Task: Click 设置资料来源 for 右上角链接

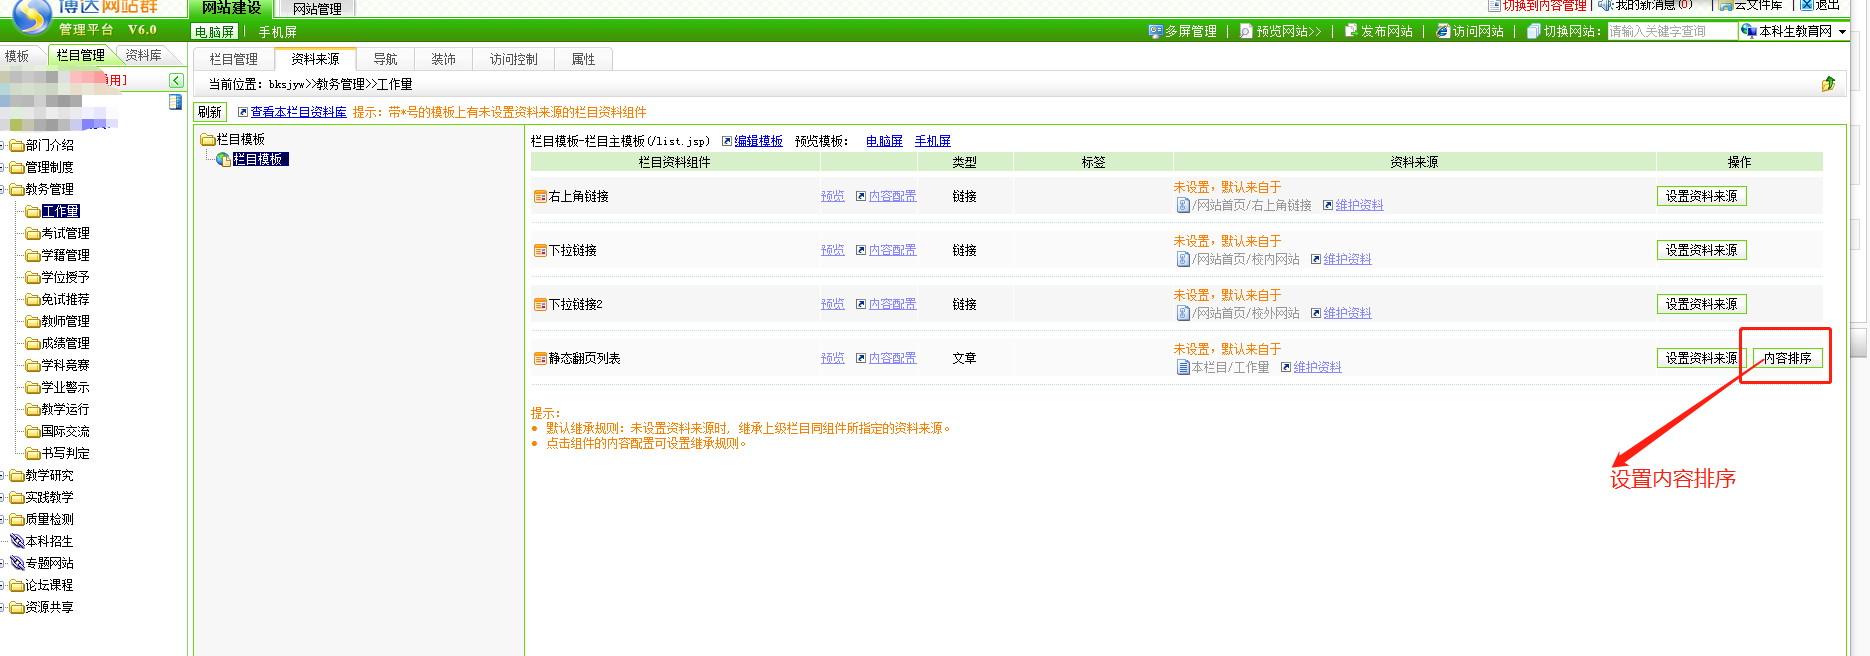Action: point(1701,196)
